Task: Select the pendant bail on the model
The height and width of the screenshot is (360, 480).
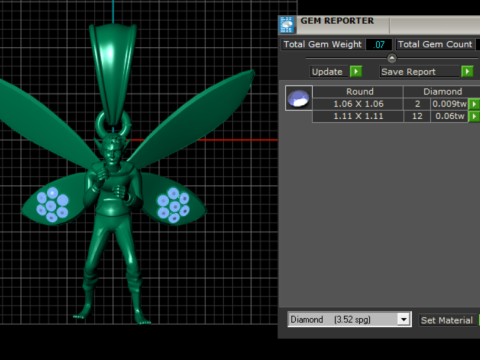Action: coord(113,74)
